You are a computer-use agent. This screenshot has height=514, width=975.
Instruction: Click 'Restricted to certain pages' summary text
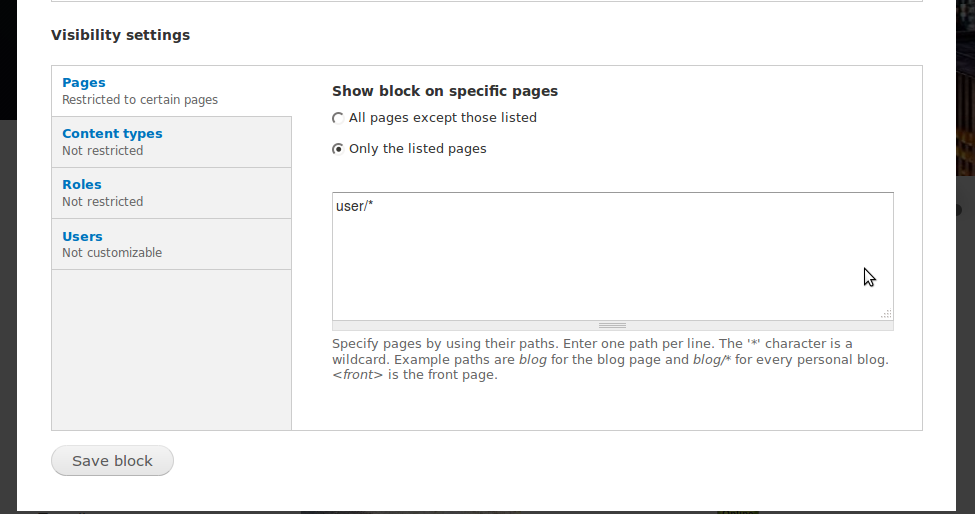point(140,100)
